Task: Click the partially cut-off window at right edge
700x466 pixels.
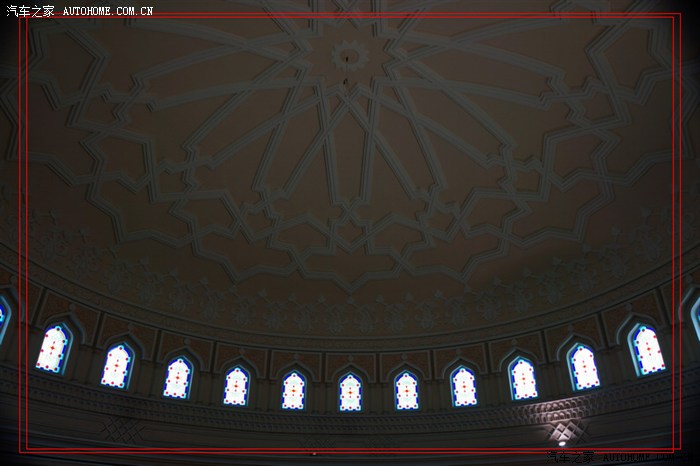Action: (x=696, y=318)
